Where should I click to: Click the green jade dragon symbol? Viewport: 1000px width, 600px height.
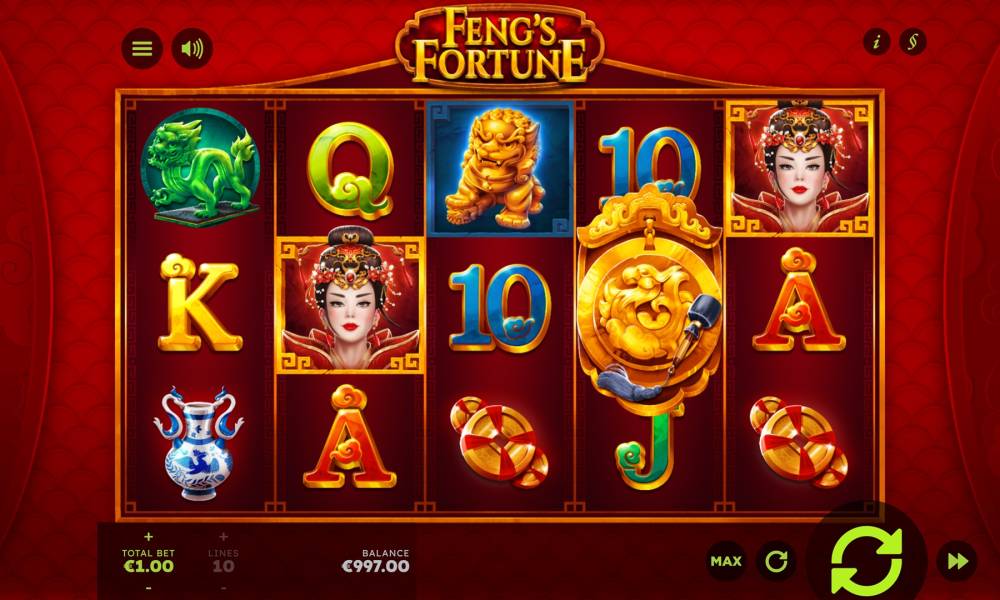coord(200,167)
